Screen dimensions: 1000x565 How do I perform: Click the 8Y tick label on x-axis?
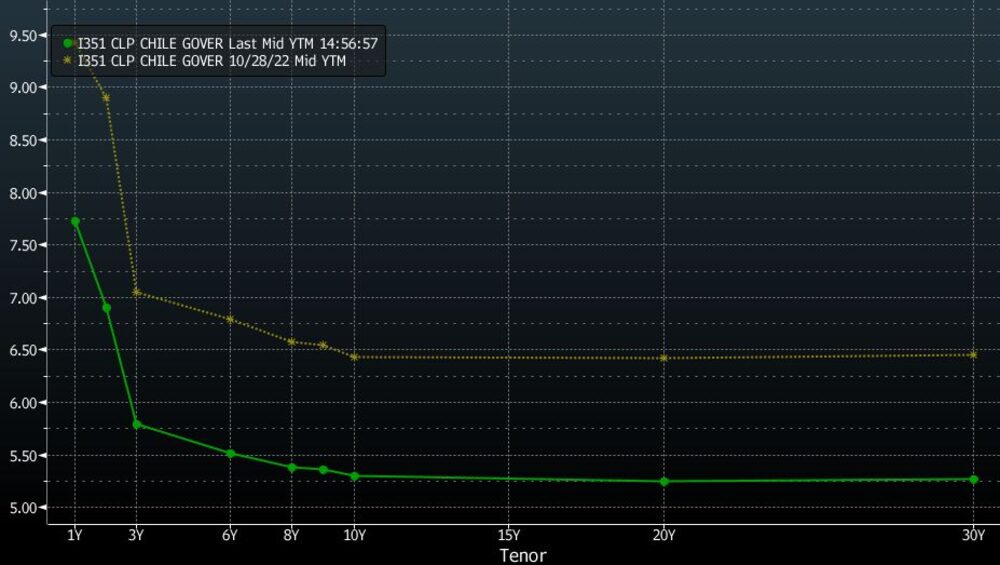tap(292, 536)
